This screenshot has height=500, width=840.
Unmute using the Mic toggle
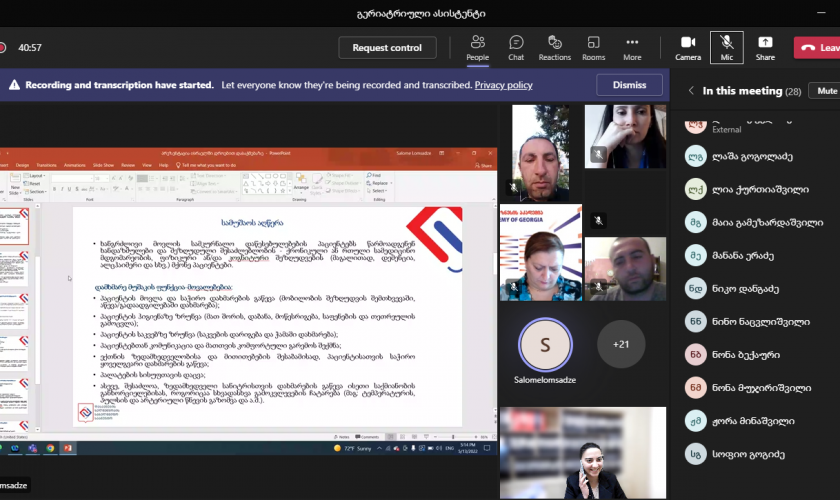tap(726, 47)
